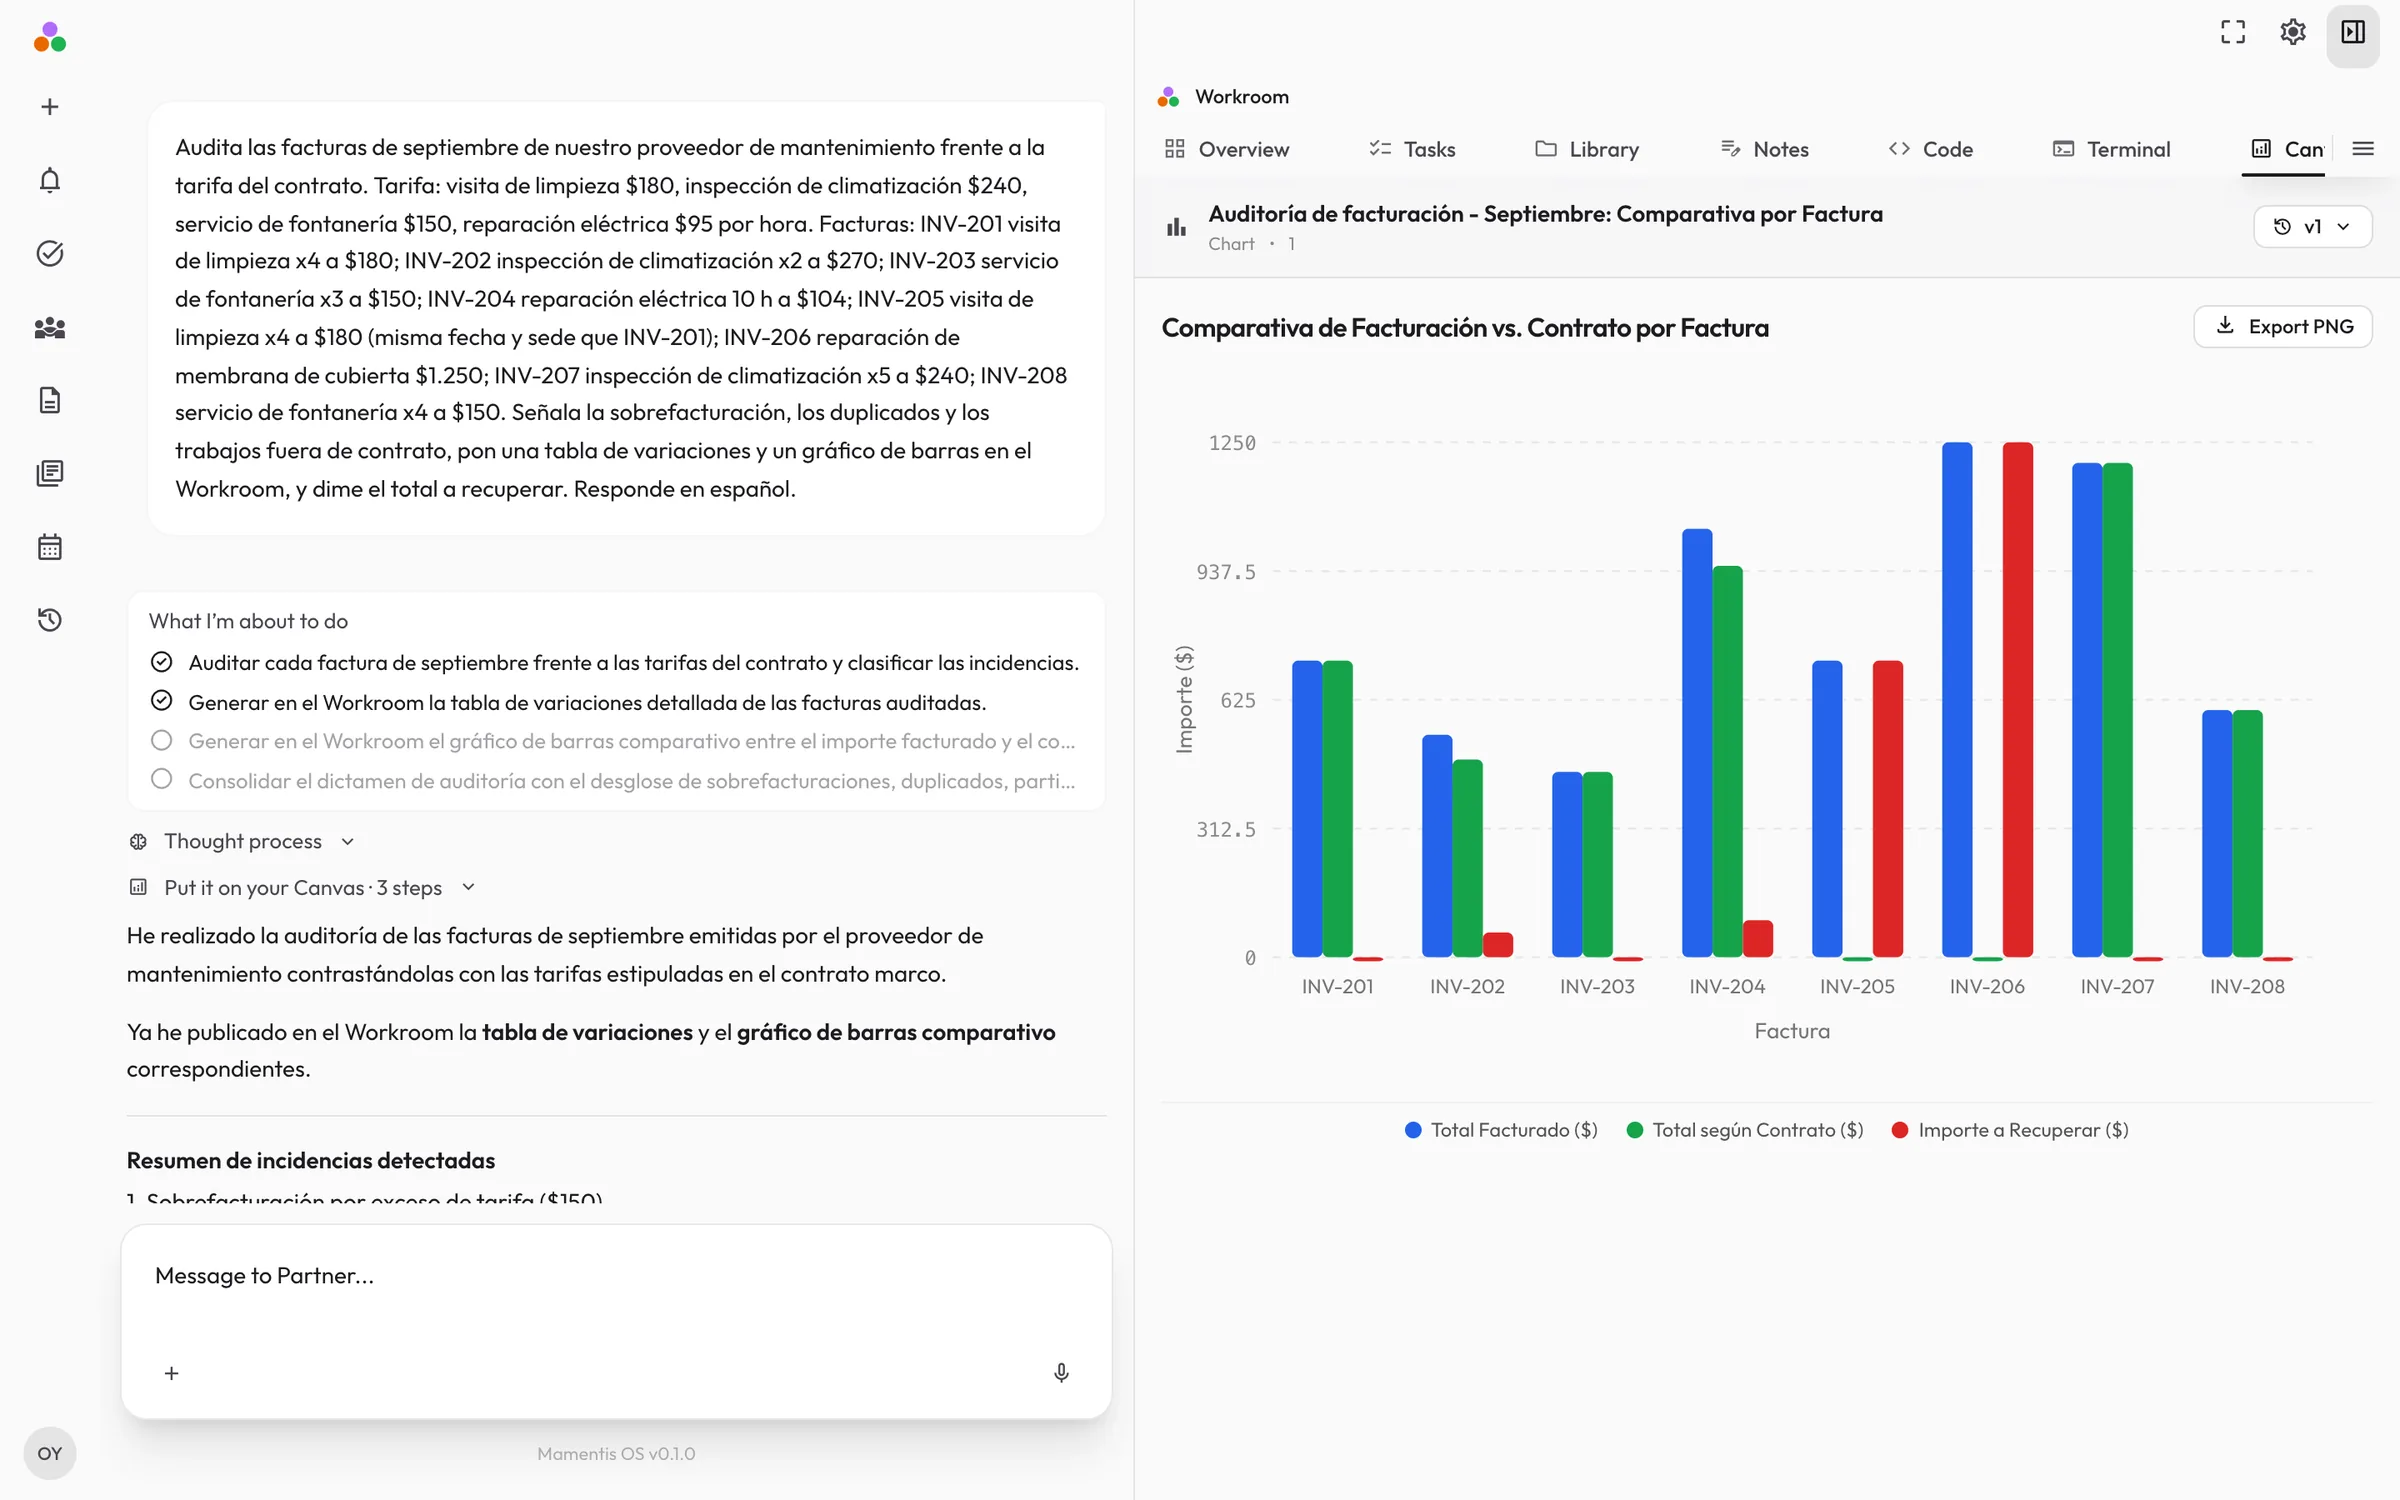Click the microphone icon in message box
Image resolution: width=2400 pixels, height=1500 pixels.
coord(1061,1373)
